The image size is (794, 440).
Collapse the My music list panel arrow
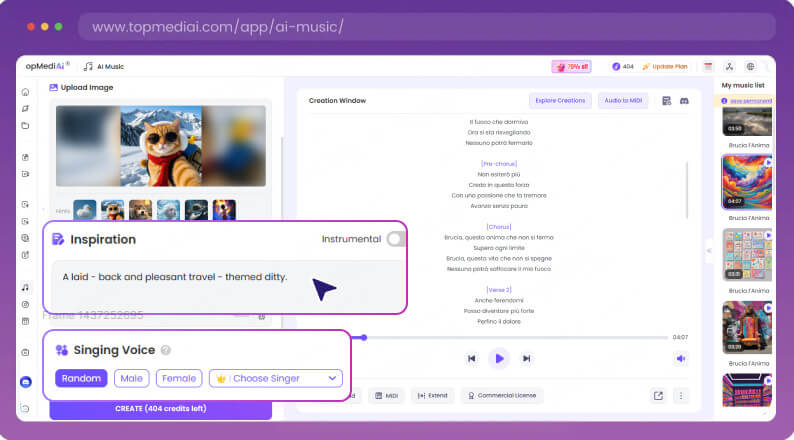click(709, 249)
